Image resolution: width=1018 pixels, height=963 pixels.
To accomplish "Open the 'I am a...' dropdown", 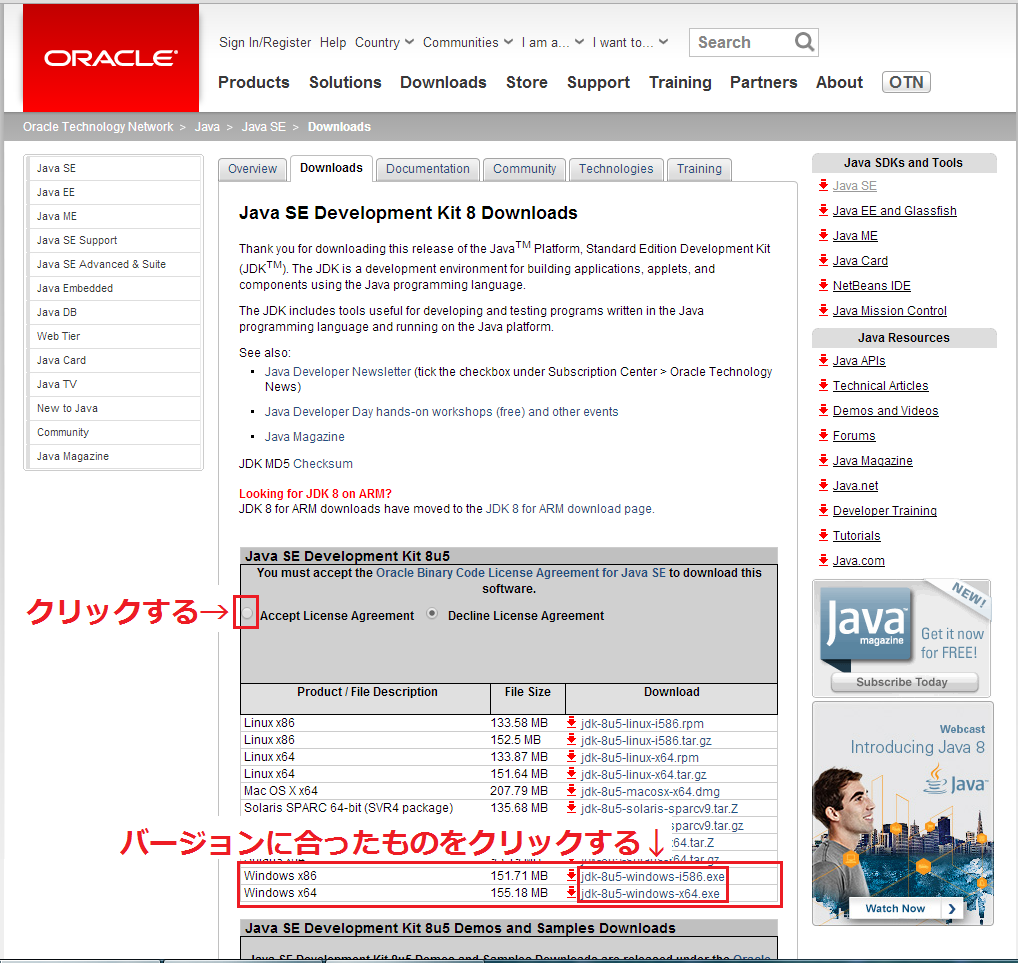I will pos(552,42).
